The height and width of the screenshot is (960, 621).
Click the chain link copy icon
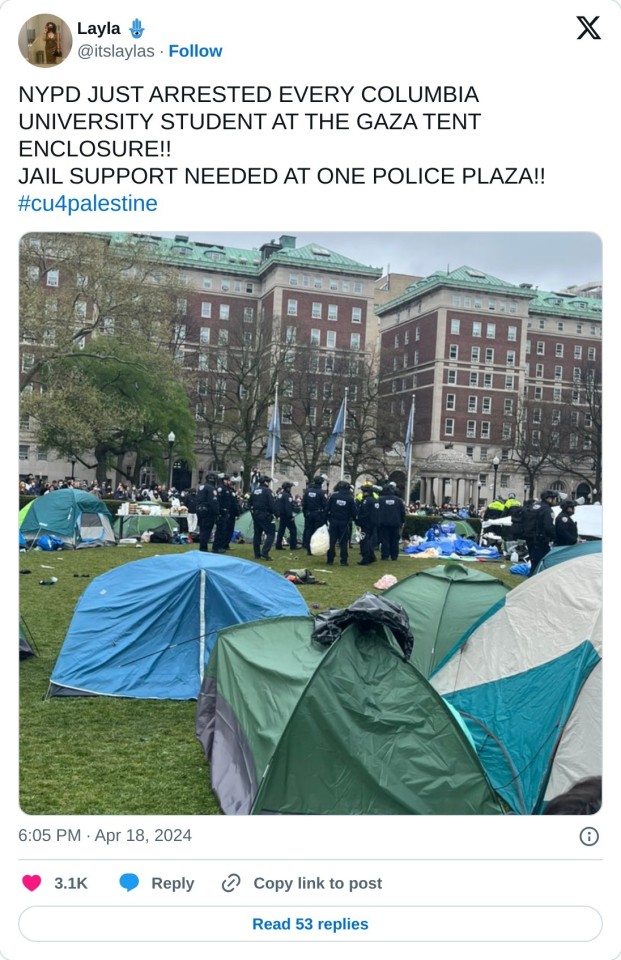click(231, 883)
